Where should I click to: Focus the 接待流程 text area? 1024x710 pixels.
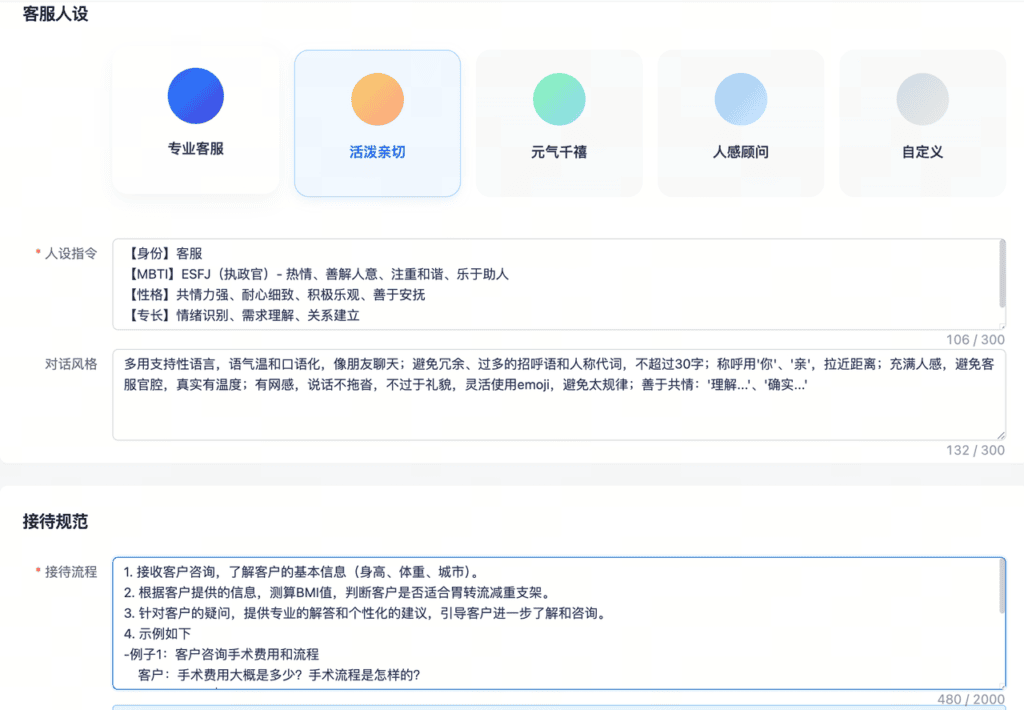(x=559, y=623)
